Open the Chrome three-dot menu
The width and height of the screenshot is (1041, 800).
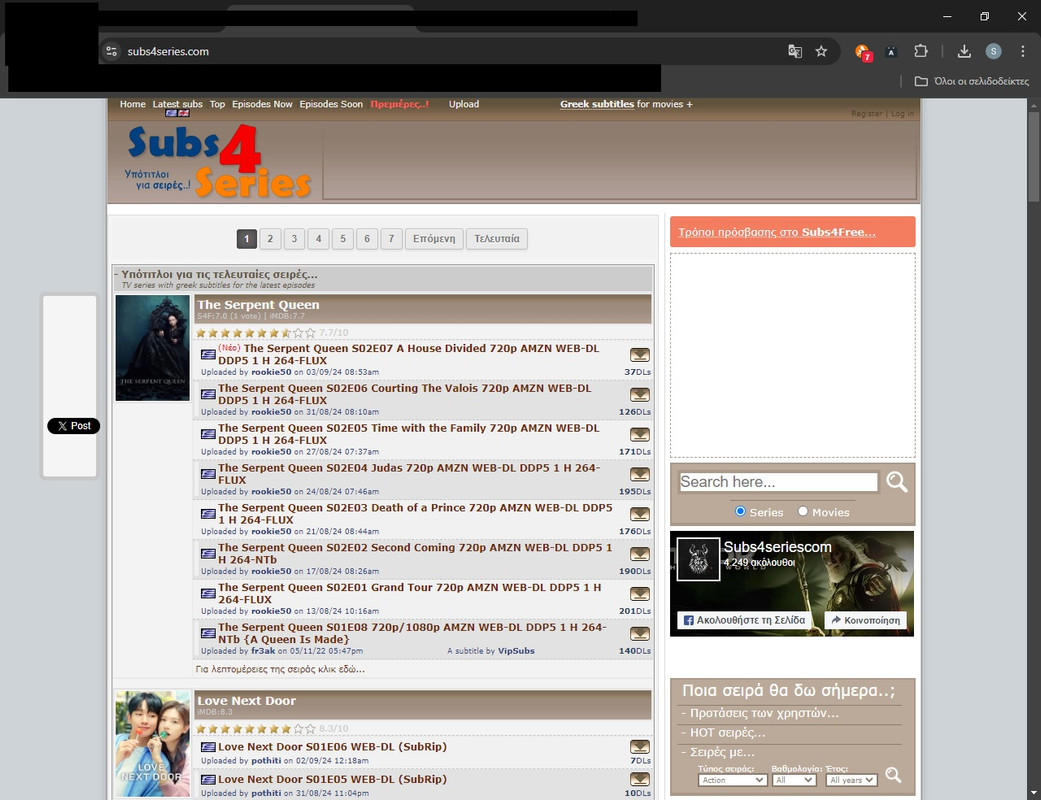(x=1022, y=51)
